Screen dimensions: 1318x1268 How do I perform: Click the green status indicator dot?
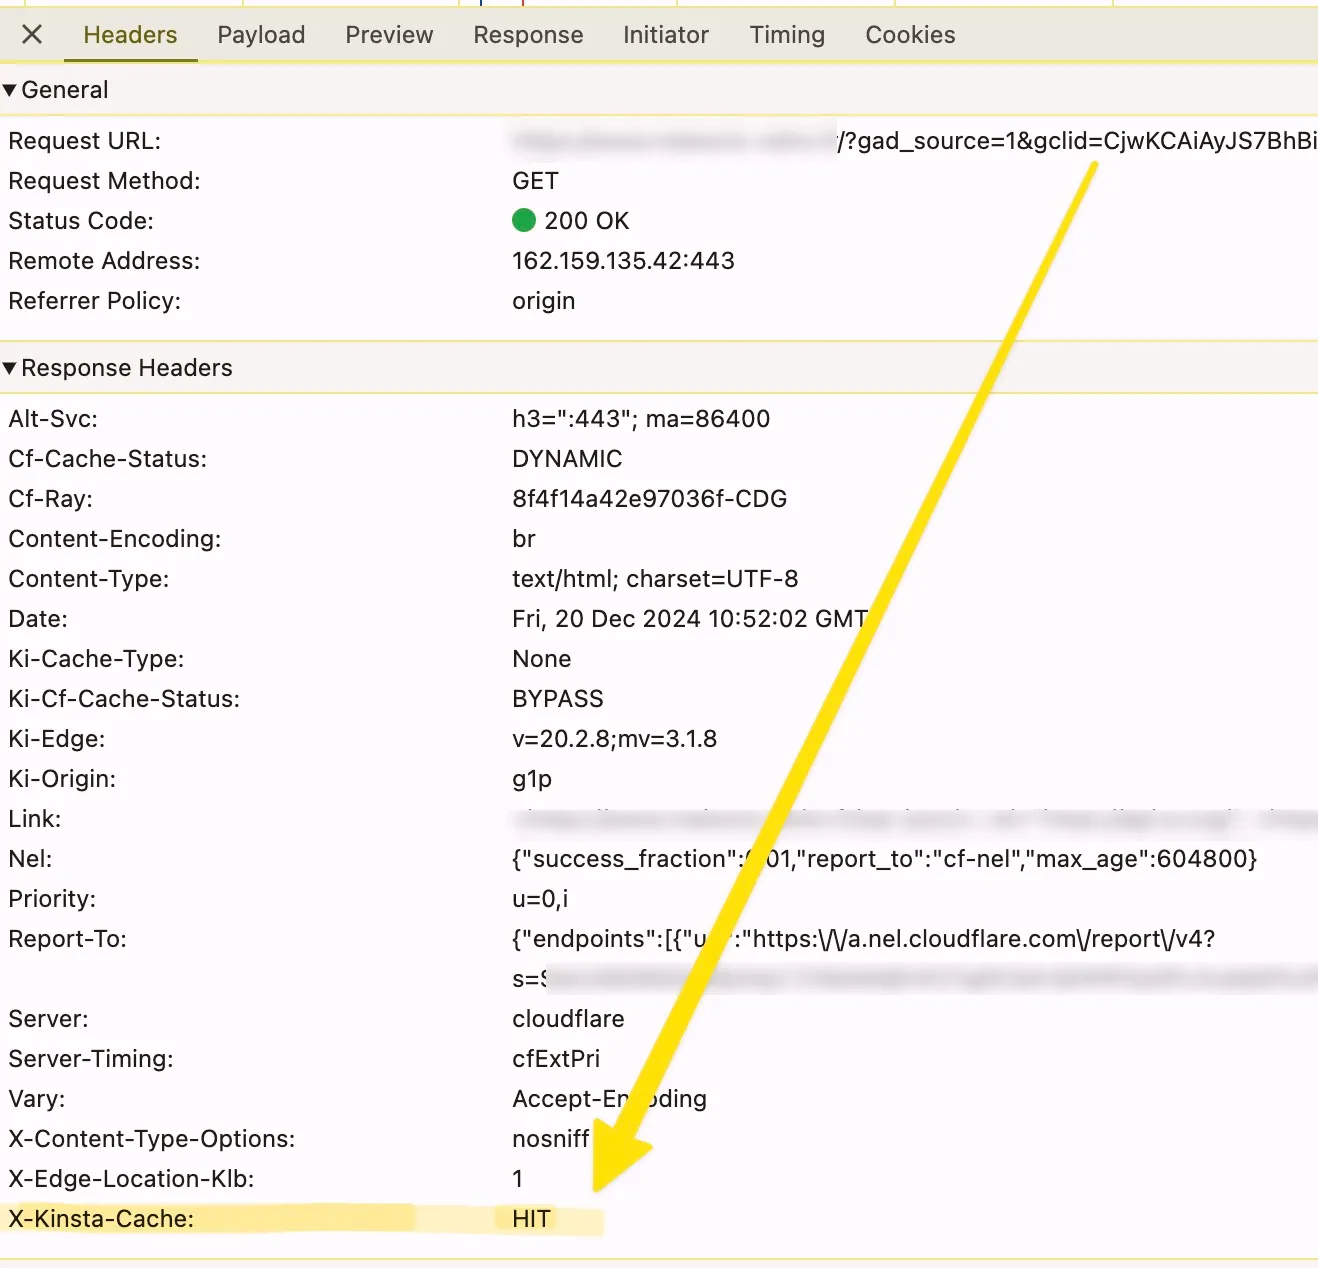(x=524, y=220)
